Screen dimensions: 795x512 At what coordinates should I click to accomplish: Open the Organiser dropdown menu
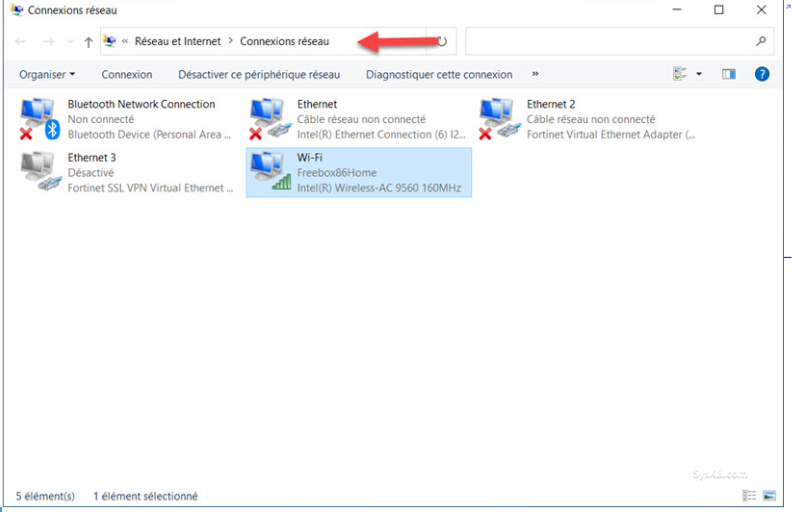pyautogui.click(x=47, y=74)
